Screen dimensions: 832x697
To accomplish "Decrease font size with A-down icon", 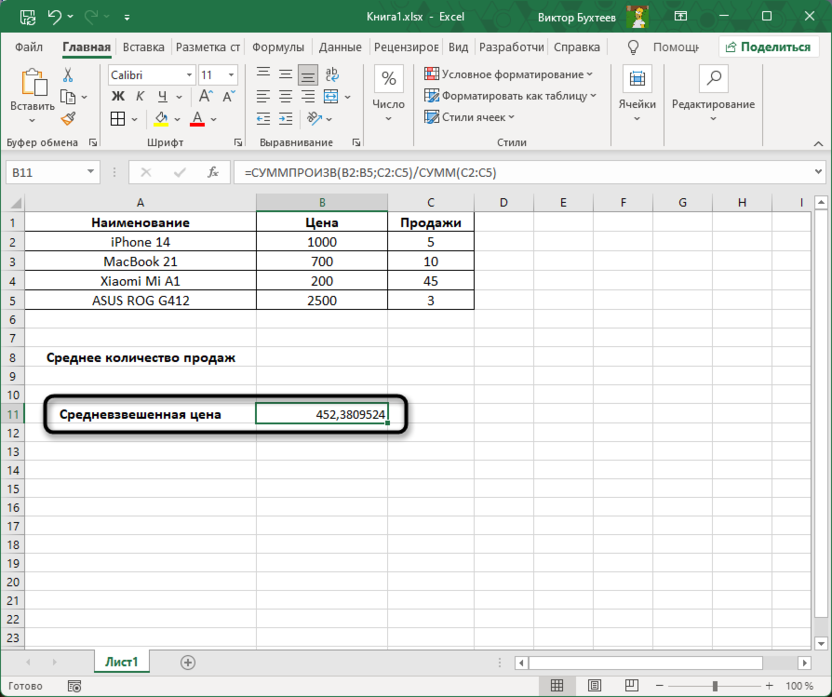I will tap(229, 97).
